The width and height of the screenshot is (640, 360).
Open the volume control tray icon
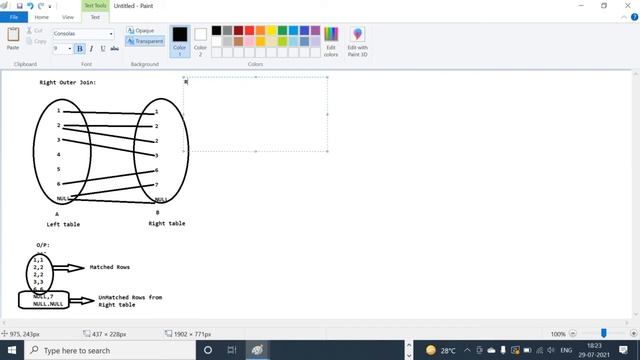point(551,350)
